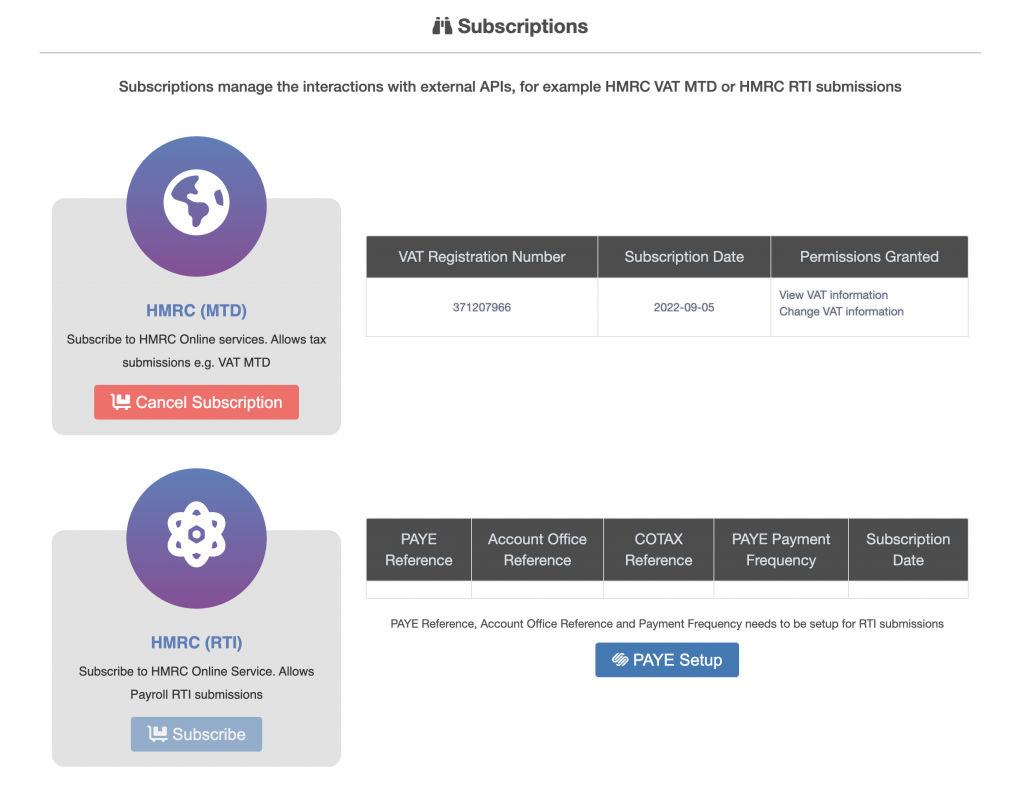Click the cart icon on Subscribe button
1024x797 pixels.
(157, 734)
